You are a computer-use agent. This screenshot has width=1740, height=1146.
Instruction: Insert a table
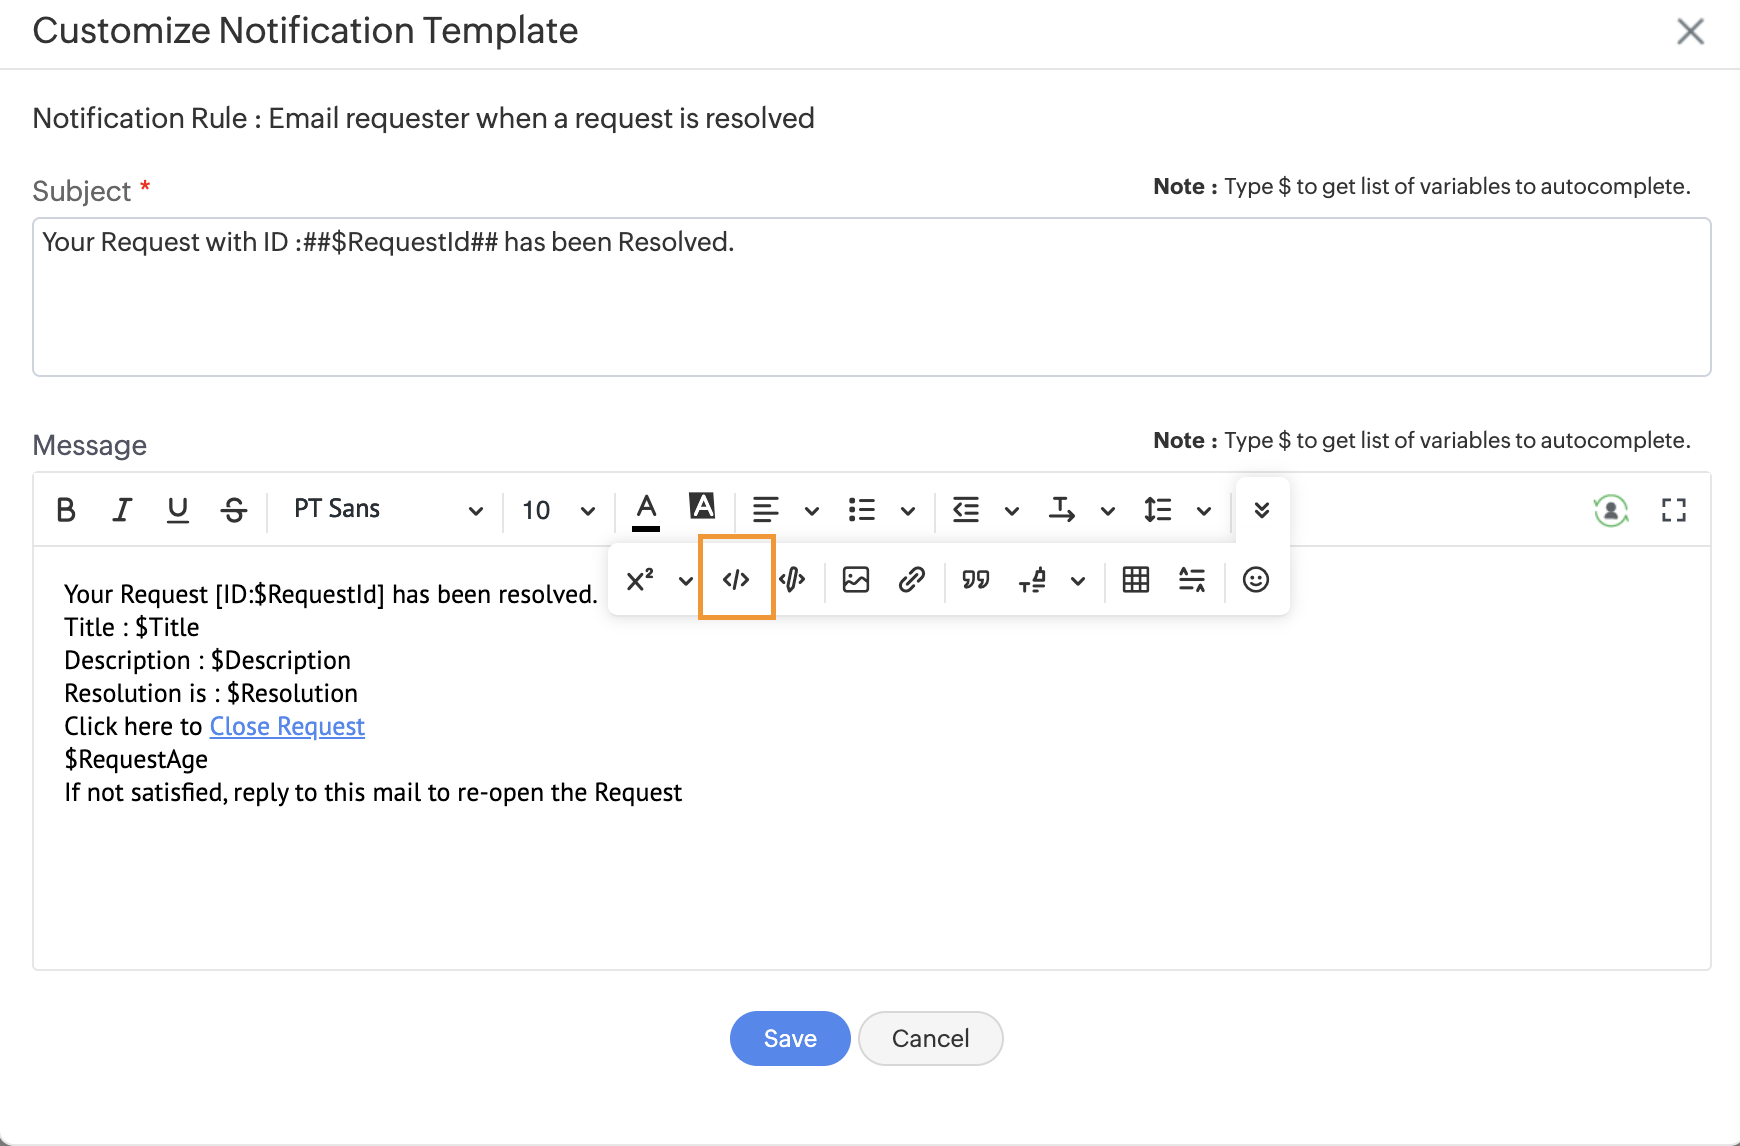coord(1136,580)
